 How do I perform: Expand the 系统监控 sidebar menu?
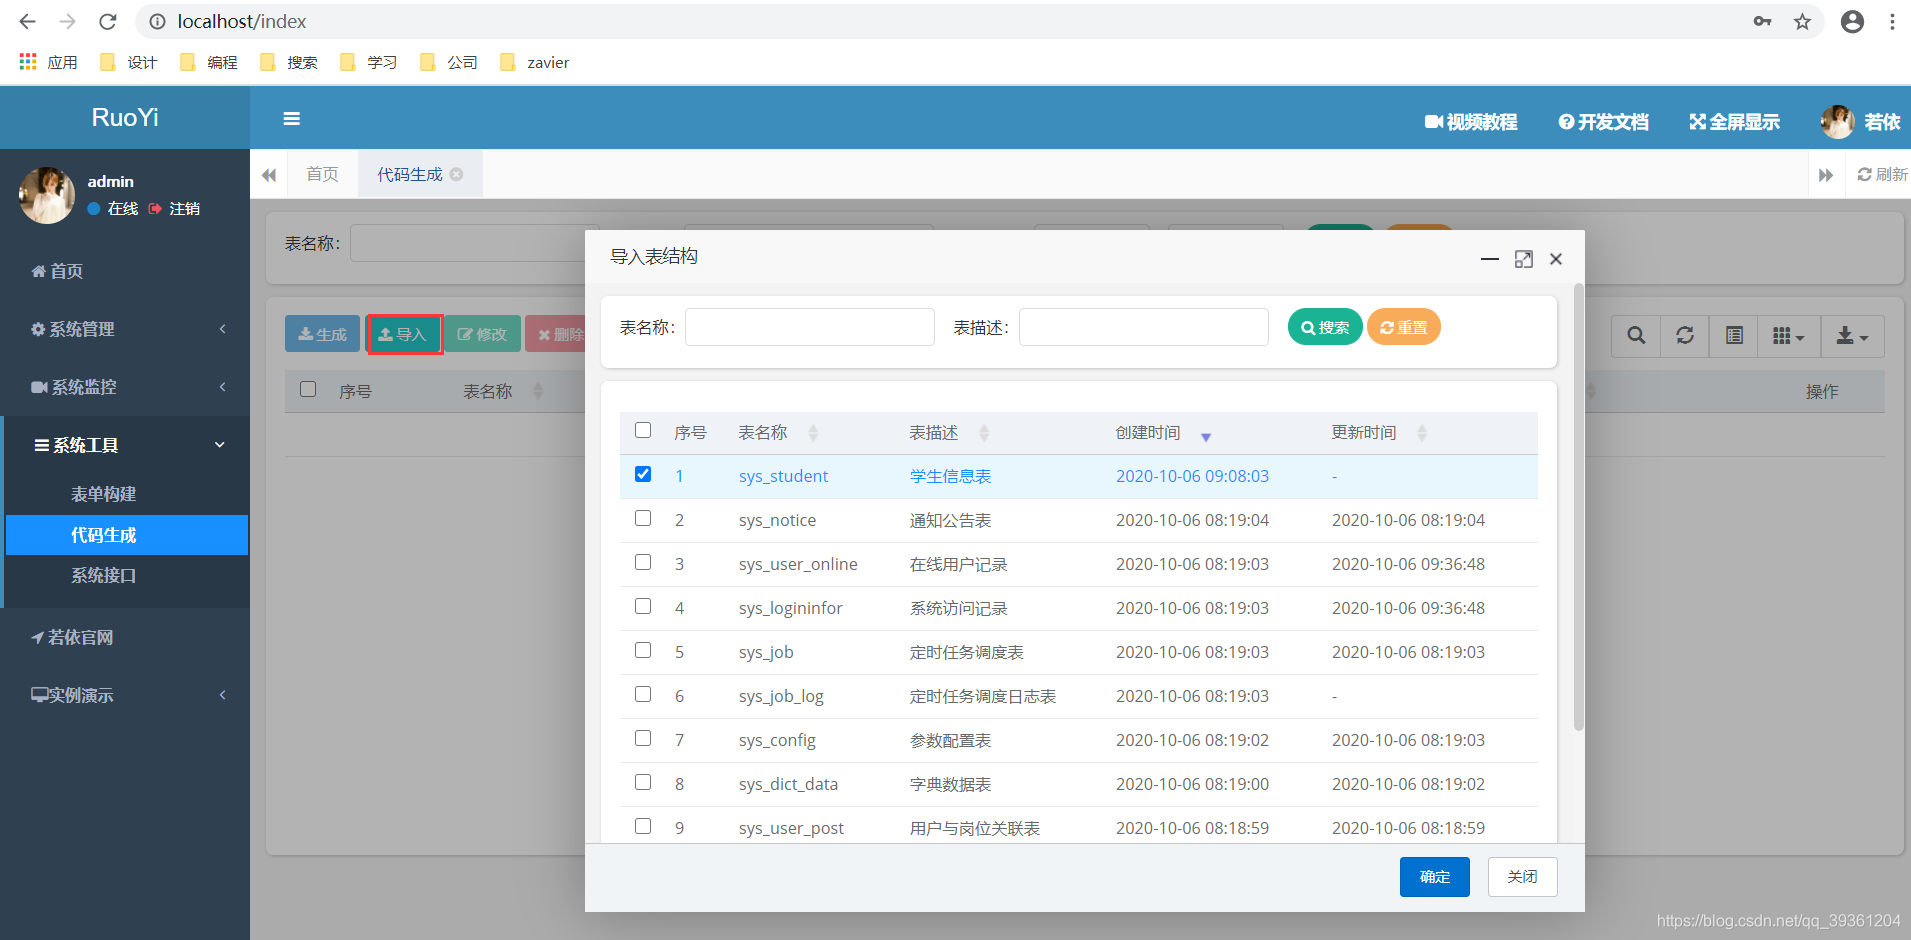[x=125, y=387]
